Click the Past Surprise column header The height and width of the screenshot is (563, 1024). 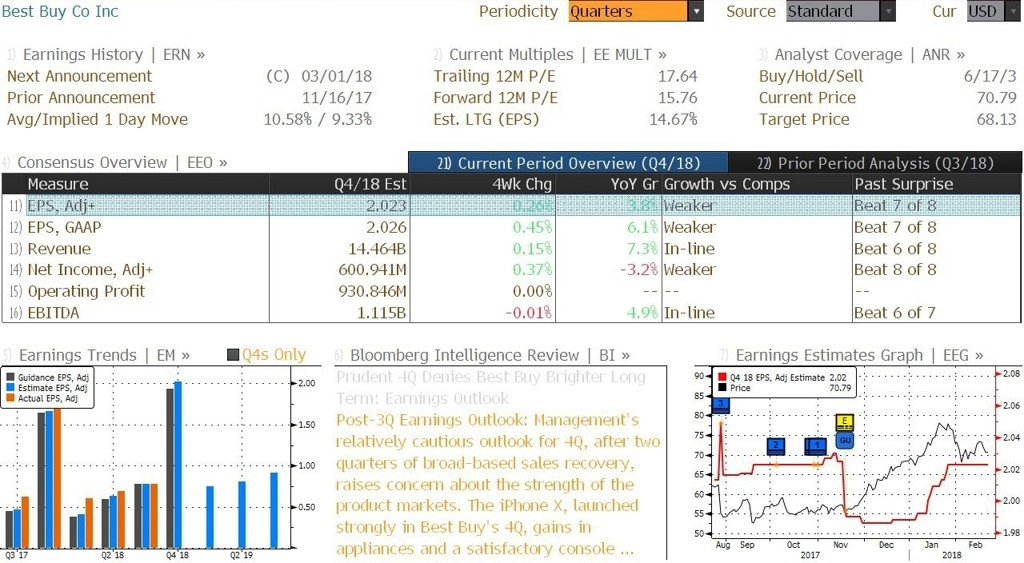click(936, 184)
